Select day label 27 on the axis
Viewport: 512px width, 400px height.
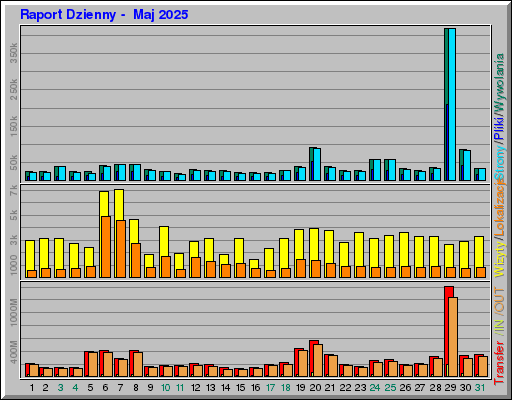click(420, 388)
